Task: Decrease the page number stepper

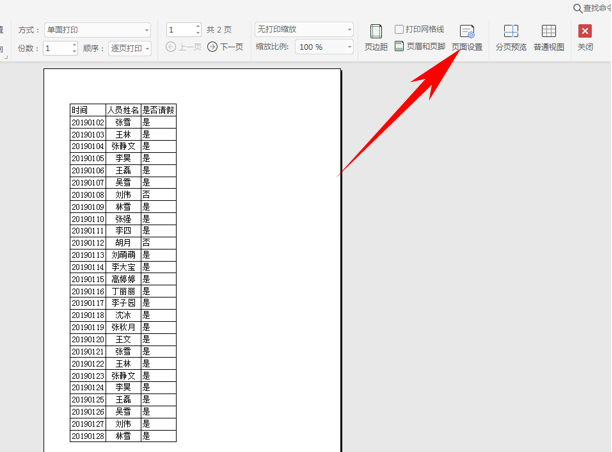Action: click(198, 32)
